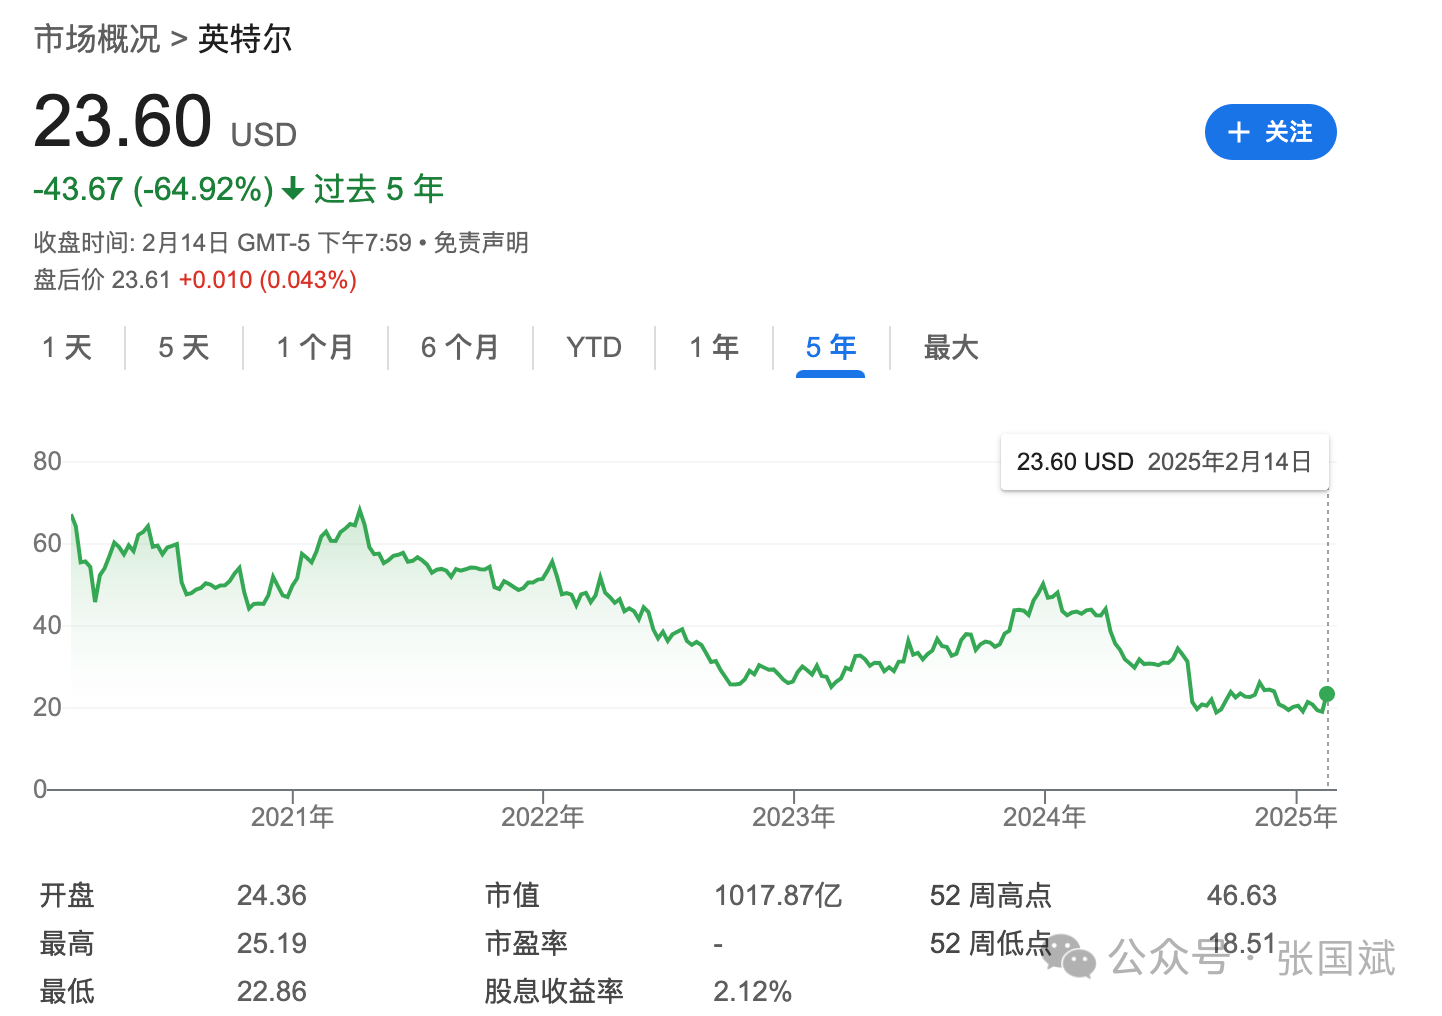Click the green data point on chart

(x=1327, y=694)
